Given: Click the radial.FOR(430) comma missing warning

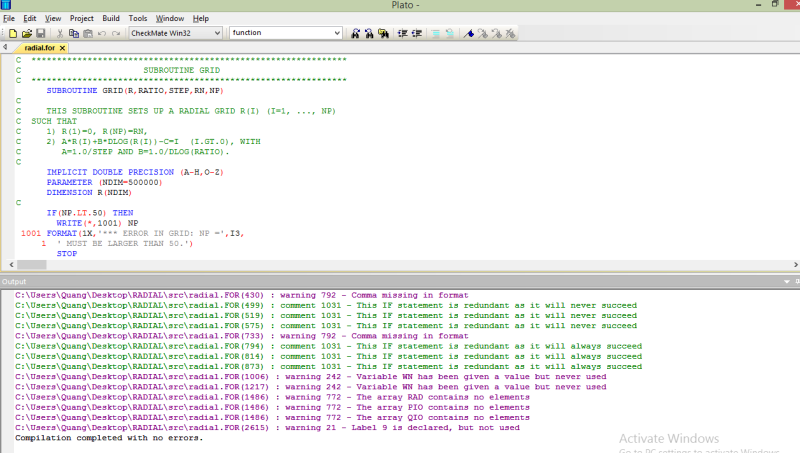Looking at the screenshot, I should [x=241, y=295].
